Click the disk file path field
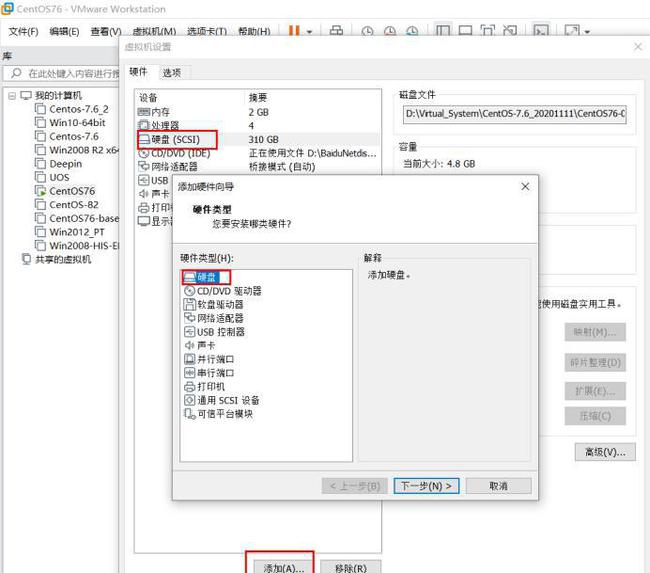 point(514,114)
